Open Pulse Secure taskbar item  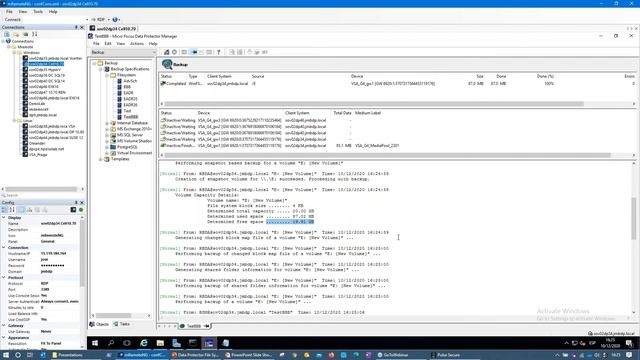coord(447,355)
